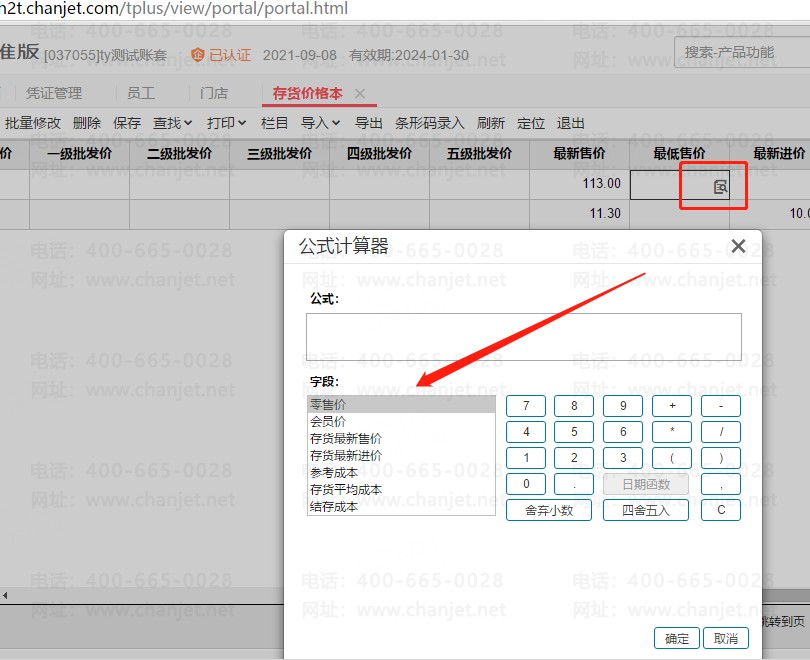This screenshot has width=810, height=660.
Task: Open formula lookup icon in 最低售价 cell
Action: (720, 187)
